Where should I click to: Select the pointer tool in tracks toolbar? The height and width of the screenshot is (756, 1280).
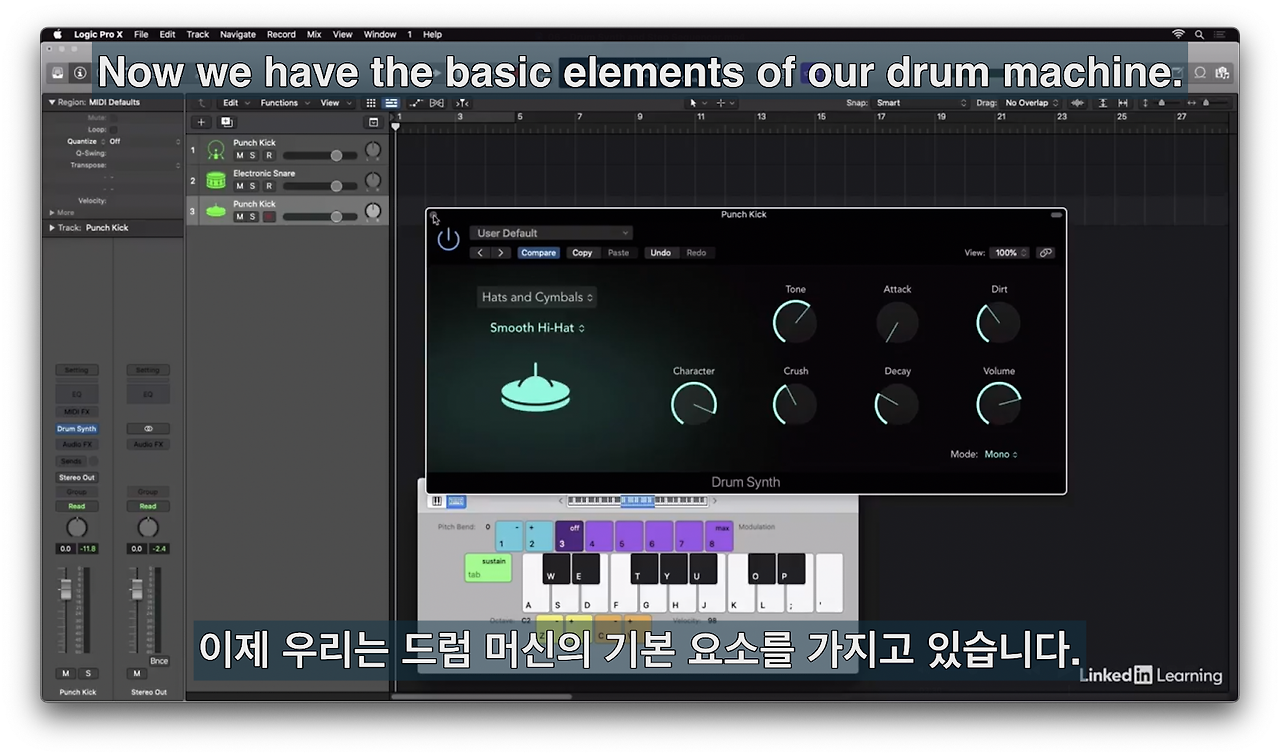(x=695, y=103)
